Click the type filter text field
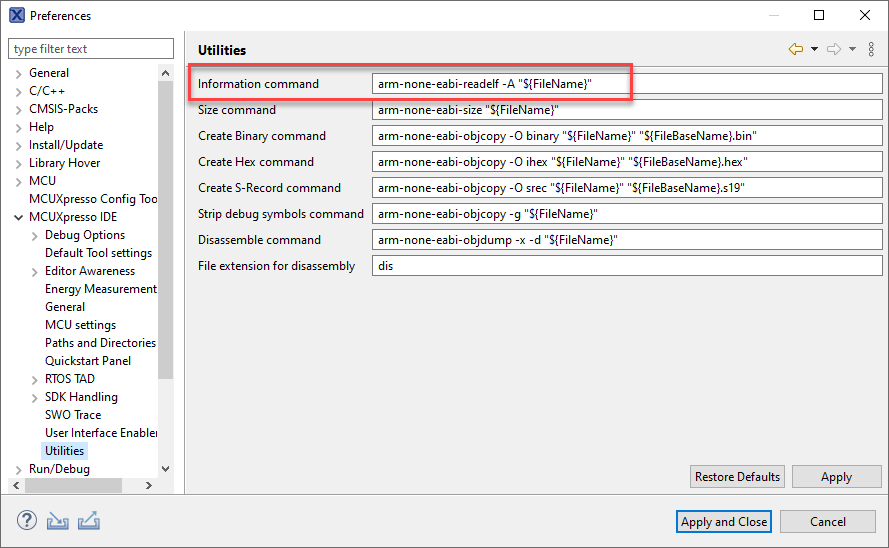The width and height of the screenshot is (889, 548). [90, 49]
